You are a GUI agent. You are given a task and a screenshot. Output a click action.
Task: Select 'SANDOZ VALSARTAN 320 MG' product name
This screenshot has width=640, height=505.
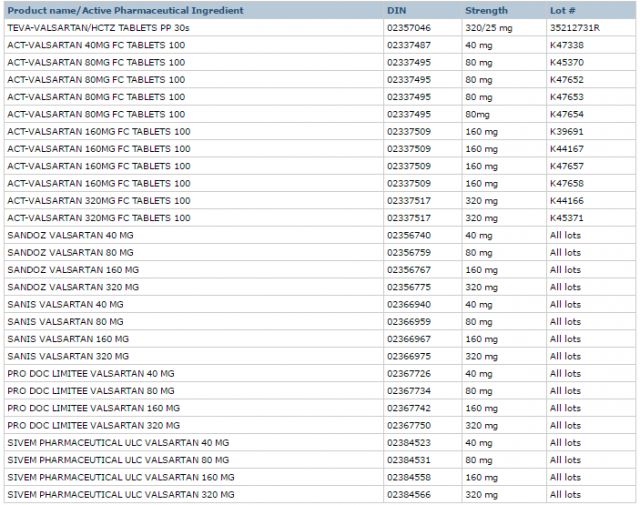(x=73, y=287)
